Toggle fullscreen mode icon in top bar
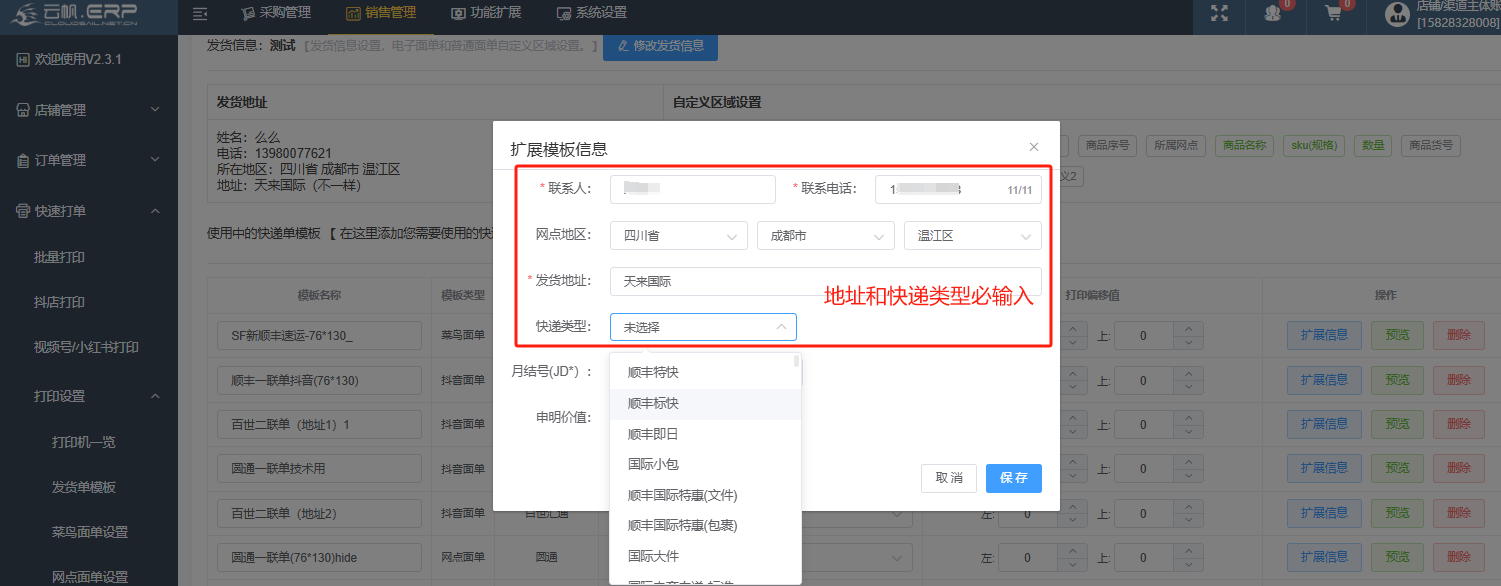The height and width of the screenshot is (586, 1501). [x=1219, y=14]
